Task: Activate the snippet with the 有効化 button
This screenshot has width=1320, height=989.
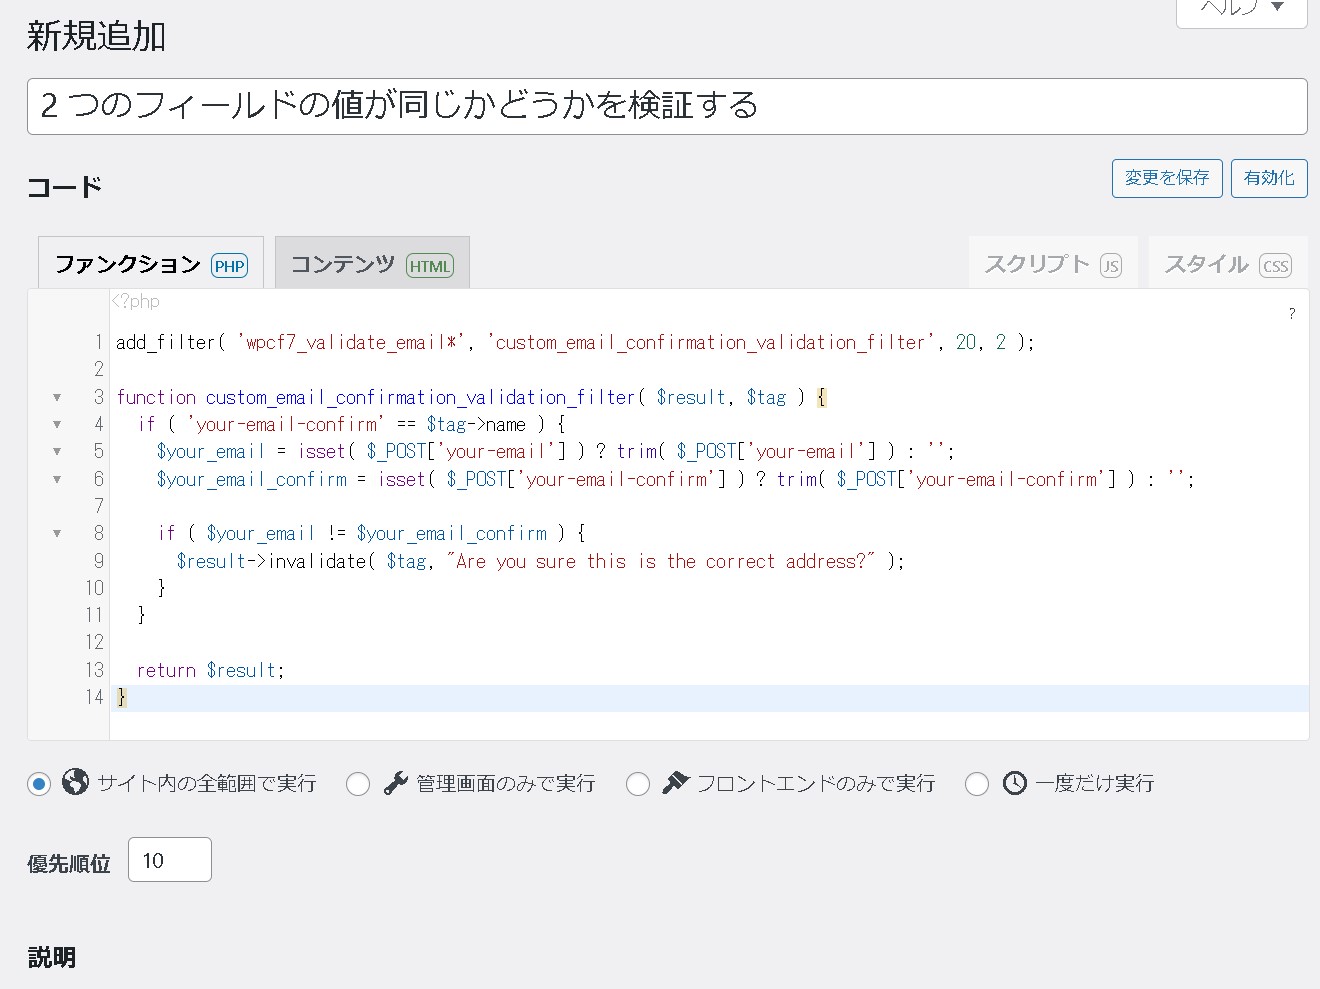Action: [1268, 178]
